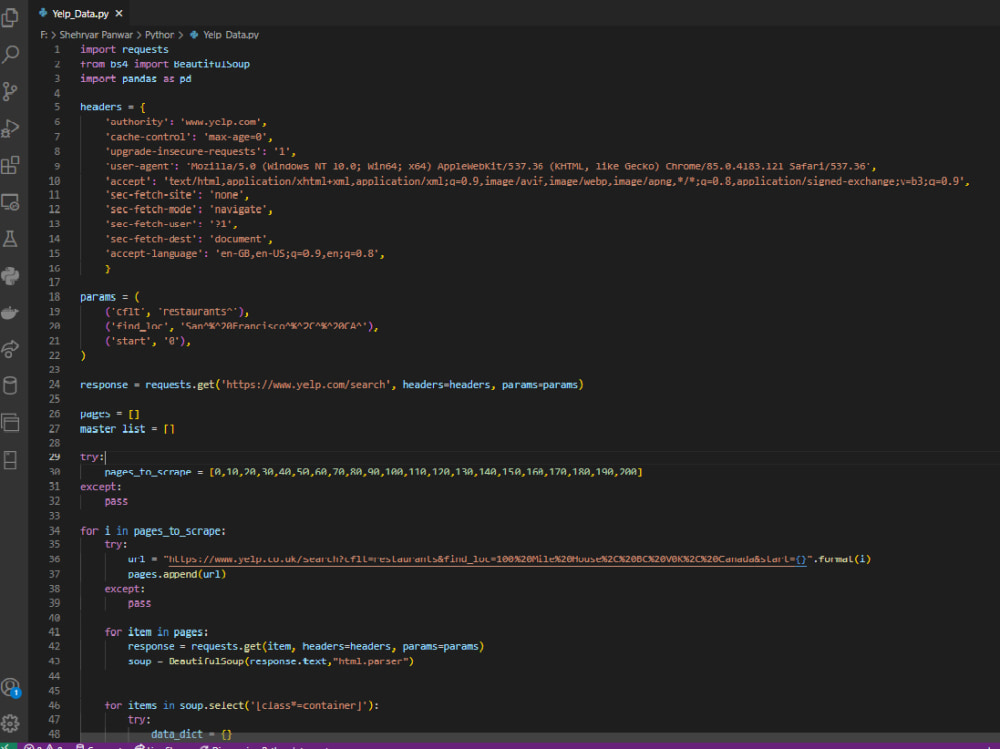The width and height of the screenshot is (1000, 749).
Task: Click 'BeautifulSoup' on the bs4 import line
Action: coord(212,64)
